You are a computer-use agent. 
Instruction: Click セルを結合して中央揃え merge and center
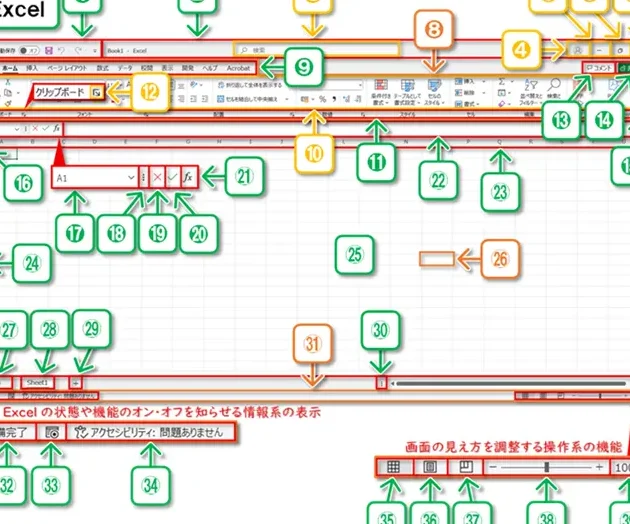(x=248, y=99)
